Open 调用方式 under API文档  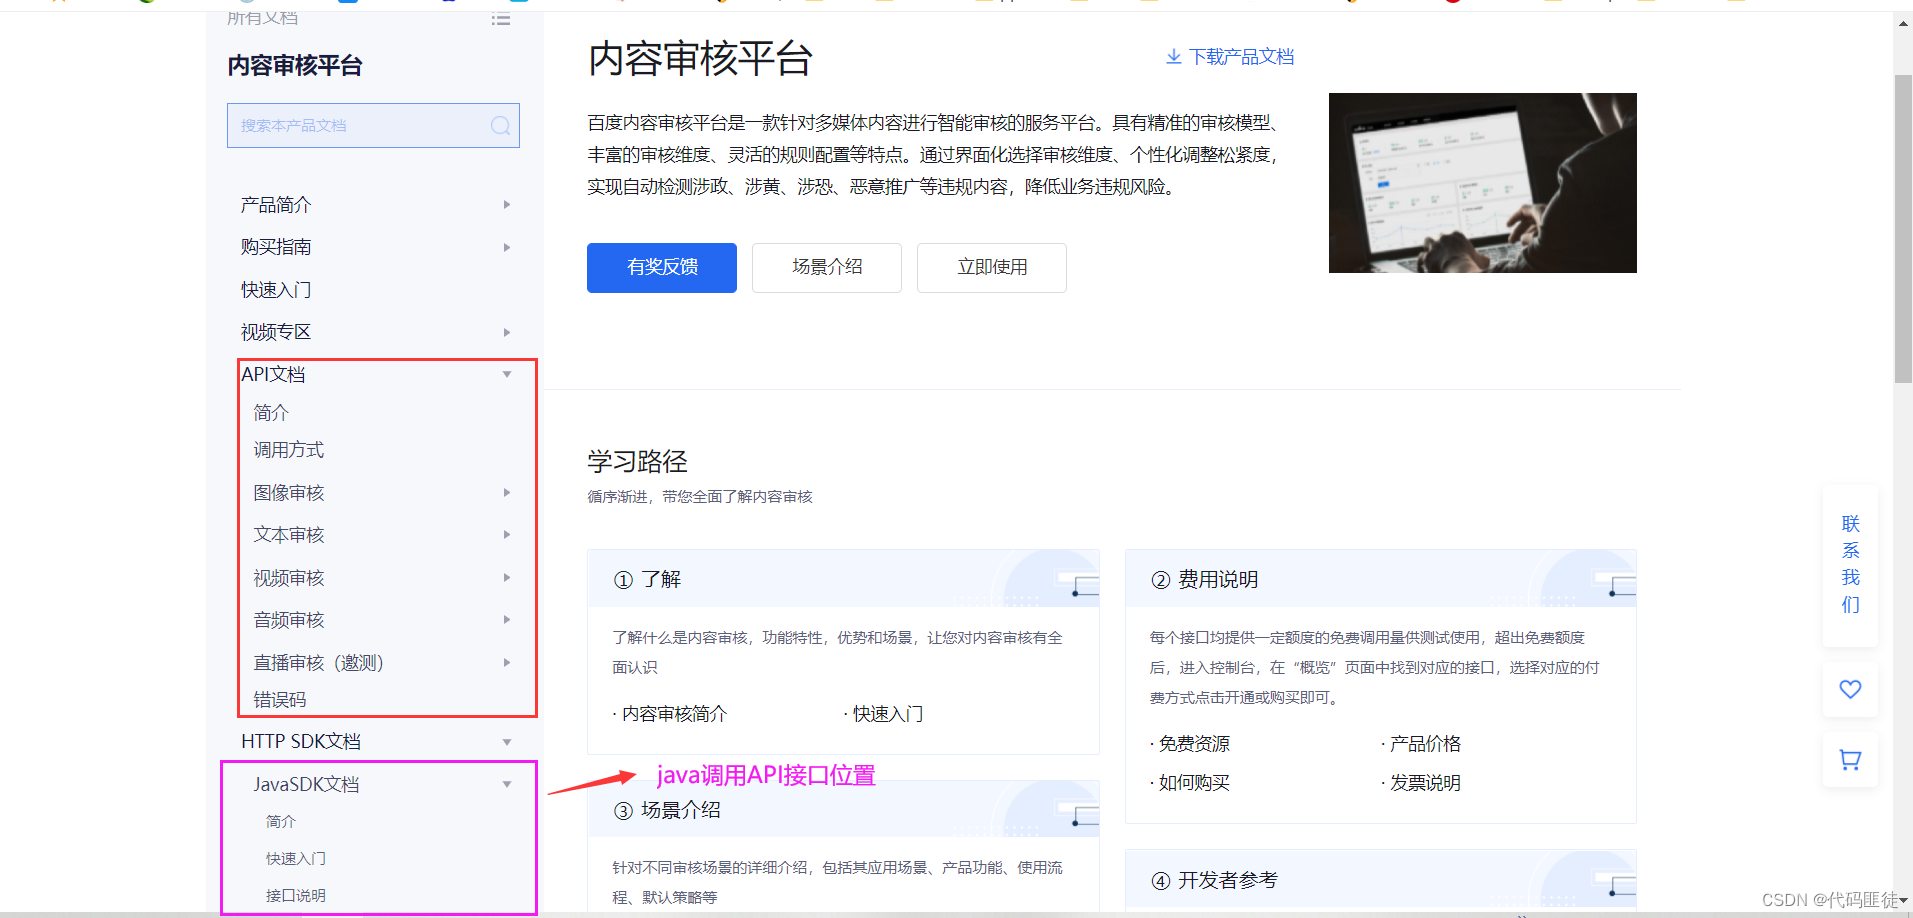tap(289, 450)
